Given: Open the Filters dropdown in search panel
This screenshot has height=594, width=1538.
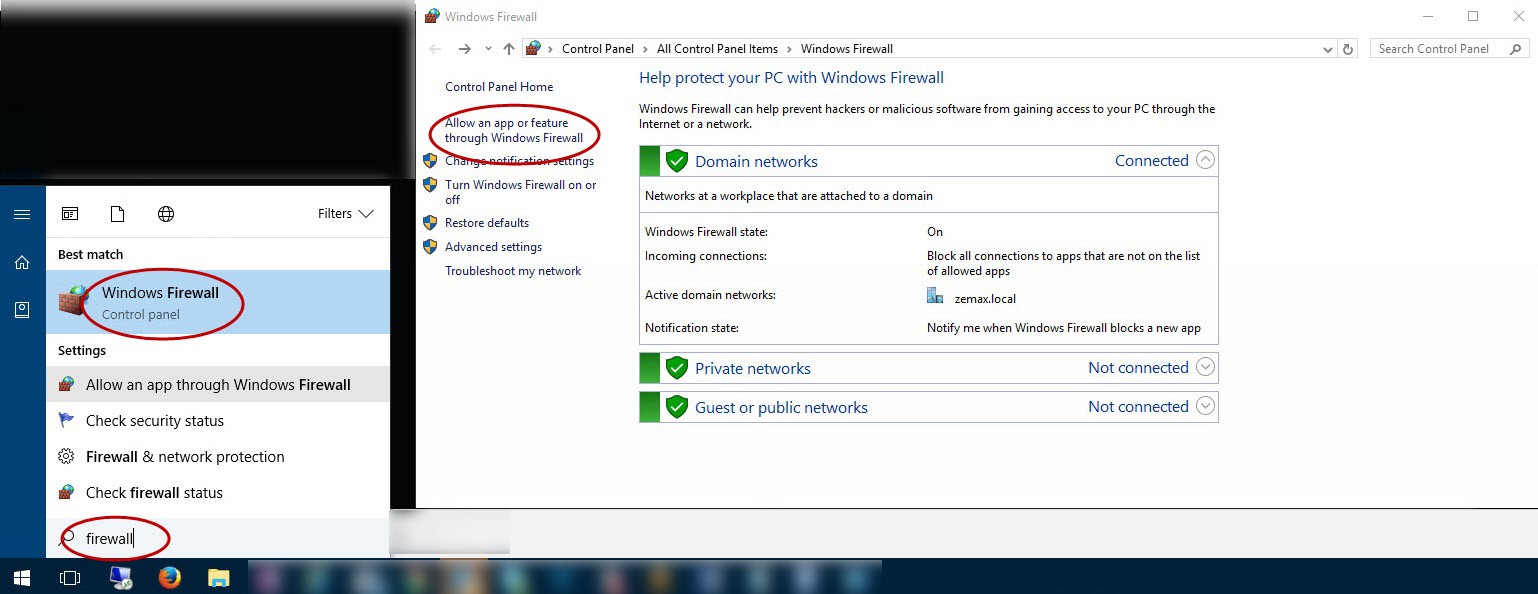Looking at the screenshot, I should (345, 214).
